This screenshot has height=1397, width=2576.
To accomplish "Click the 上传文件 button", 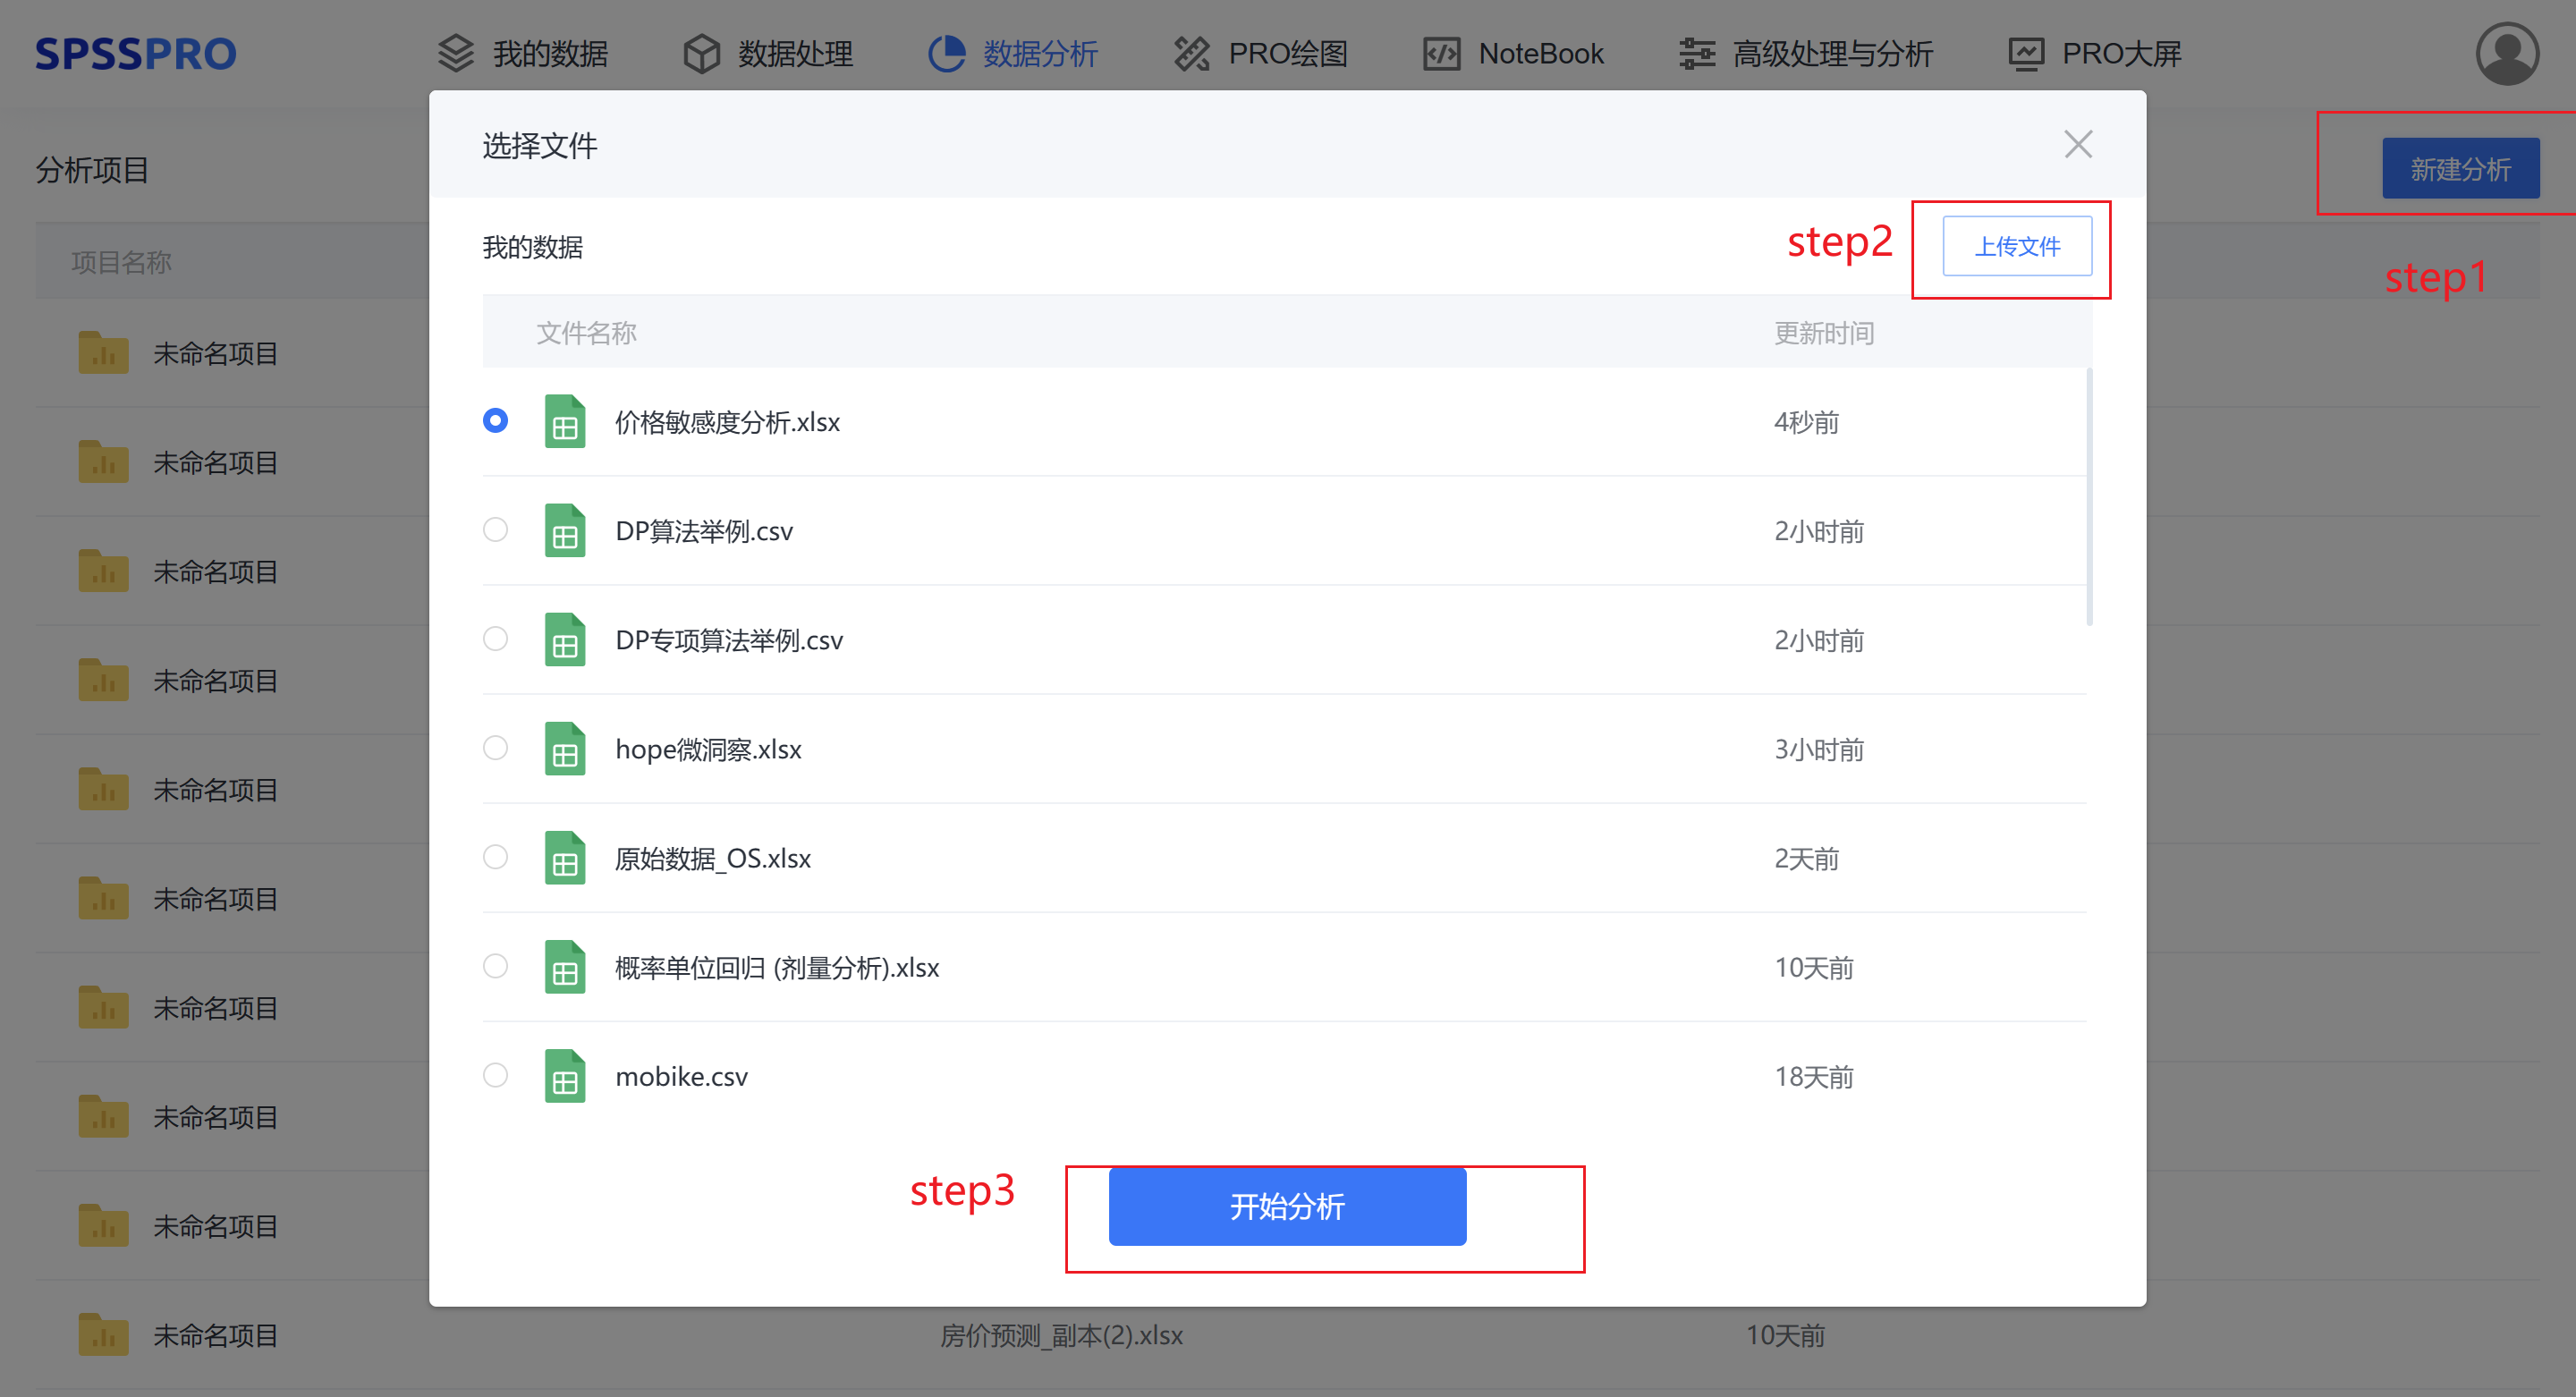I will (2017, 246).
